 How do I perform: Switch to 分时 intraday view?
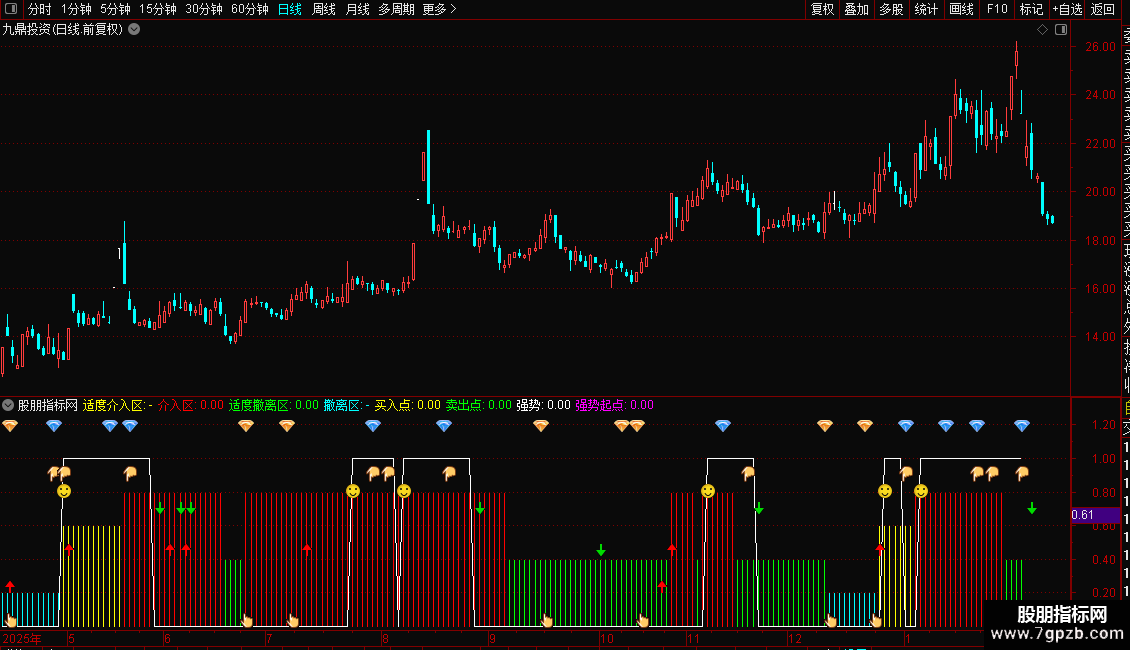[40, 9]
